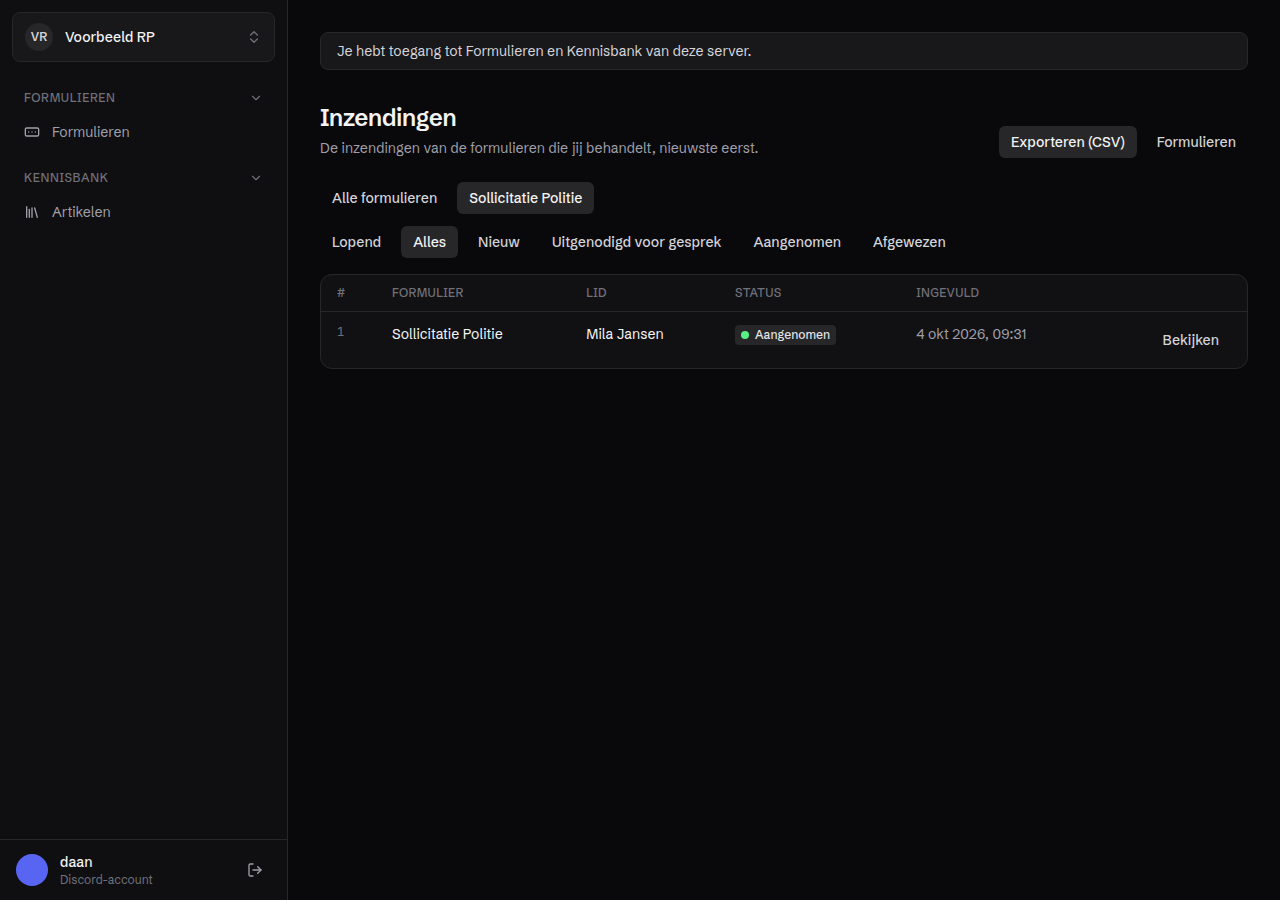Viewport: 1280px width, 900px height.
Task: Click the Artikelen library icon
Action: click(32, 212)
